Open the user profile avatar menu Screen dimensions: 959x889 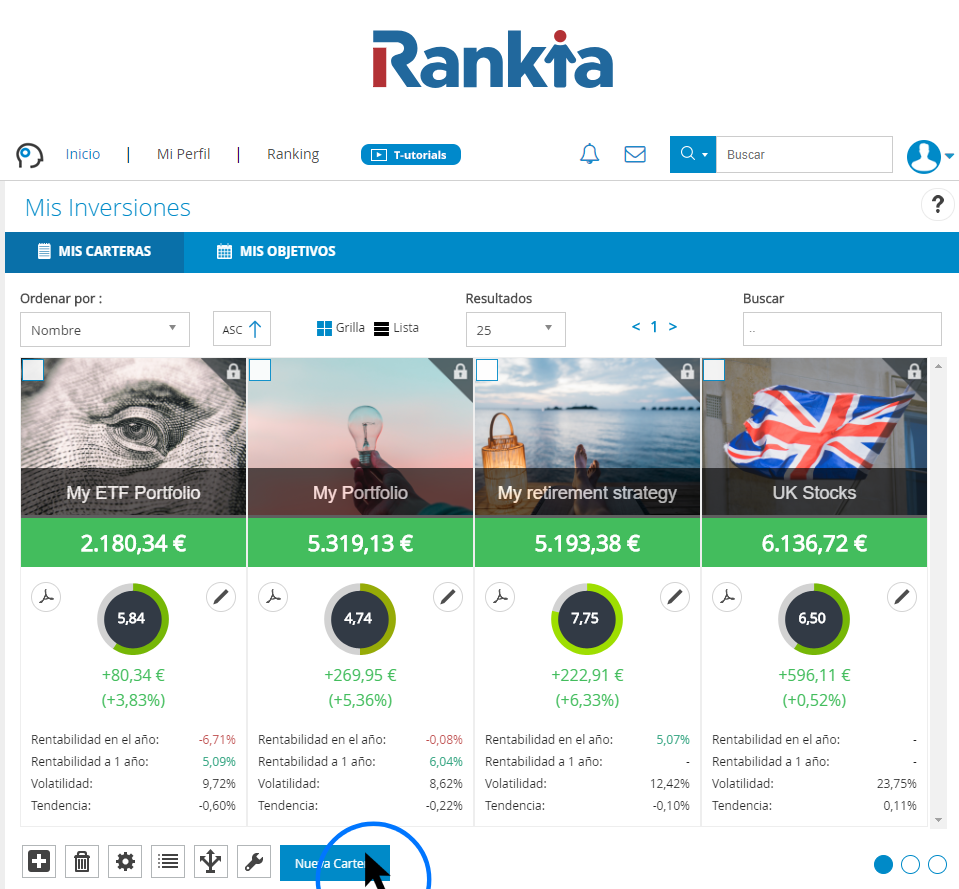point(929,155)
